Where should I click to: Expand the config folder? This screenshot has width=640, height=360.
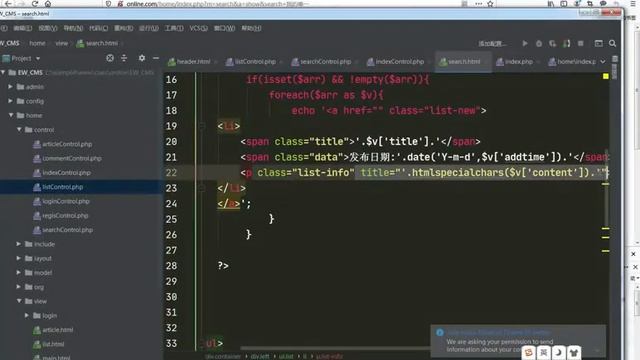(x=11, y=101)
